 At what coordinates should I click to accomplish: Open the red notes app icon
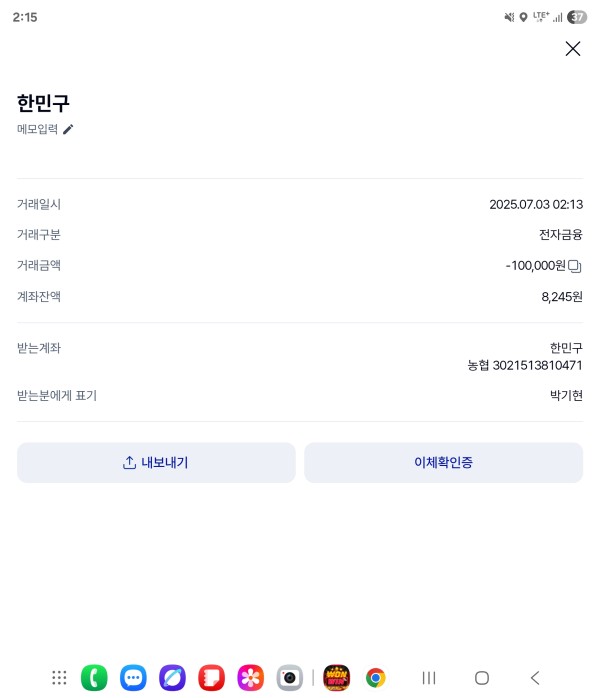click(x=211, y=678)
